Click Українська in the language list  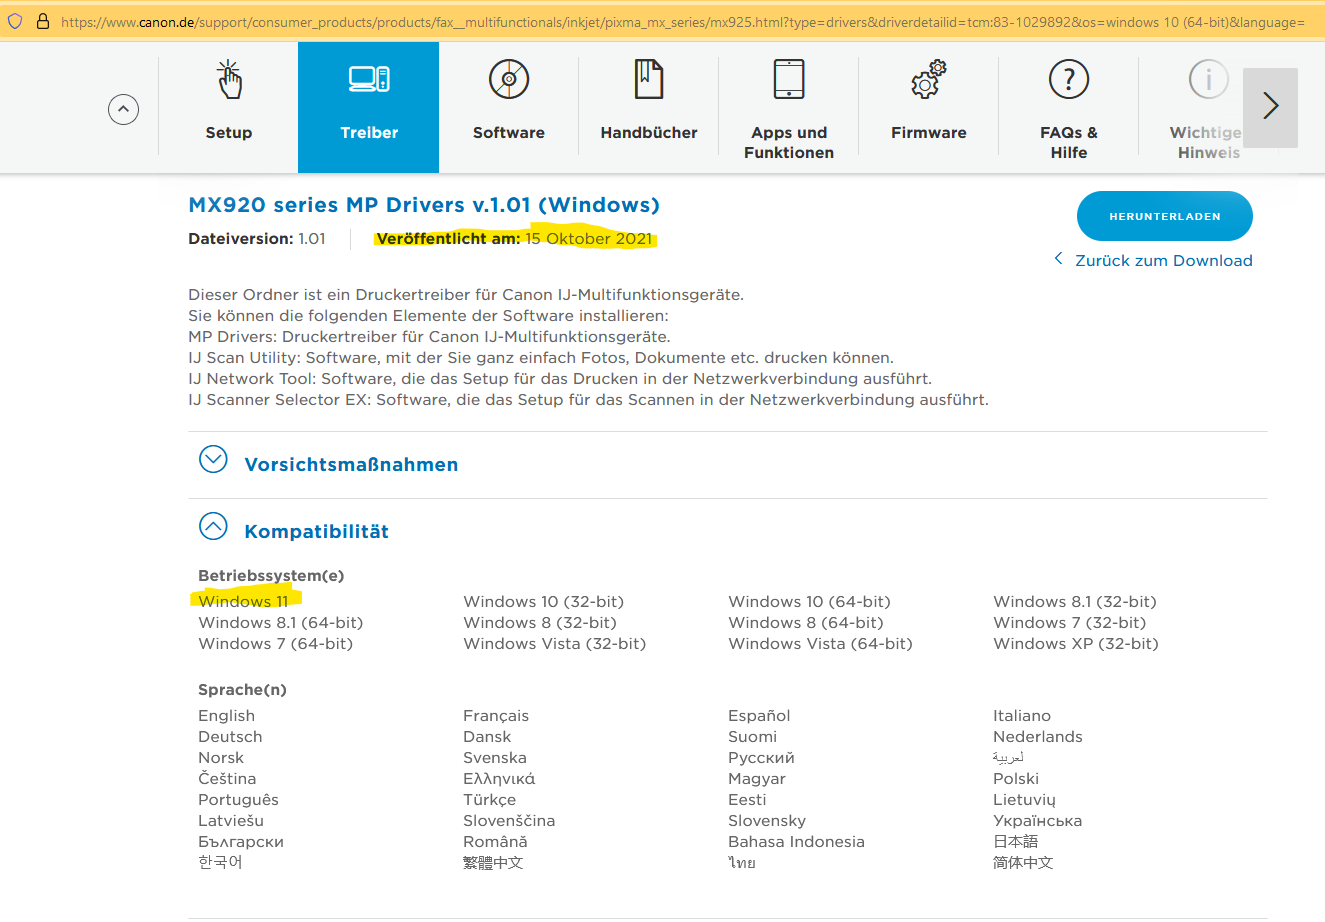click(x=1038, y=821)
